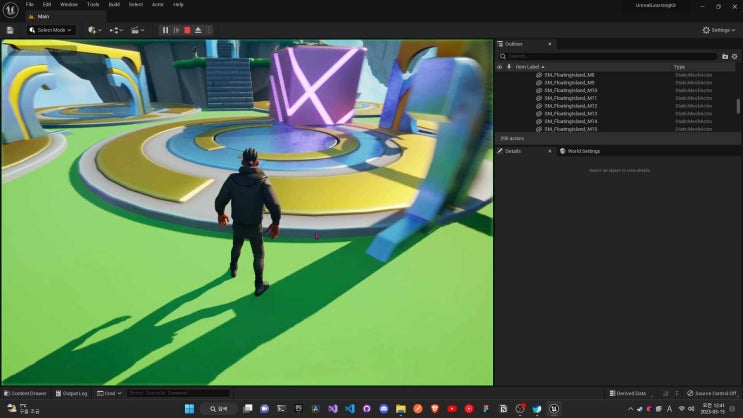Open Figma from the taskbar
The height and width of the screenshot is (418, 743).
point(486,409)
